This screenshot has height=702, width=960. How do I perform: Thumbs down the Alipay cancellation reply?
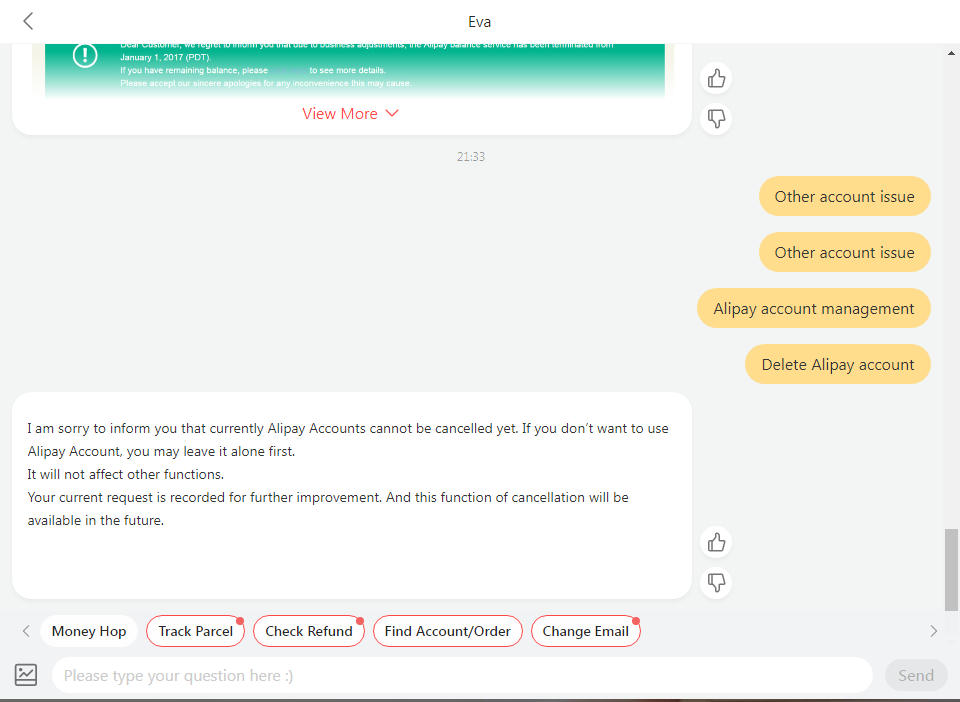tap(716, 582)
